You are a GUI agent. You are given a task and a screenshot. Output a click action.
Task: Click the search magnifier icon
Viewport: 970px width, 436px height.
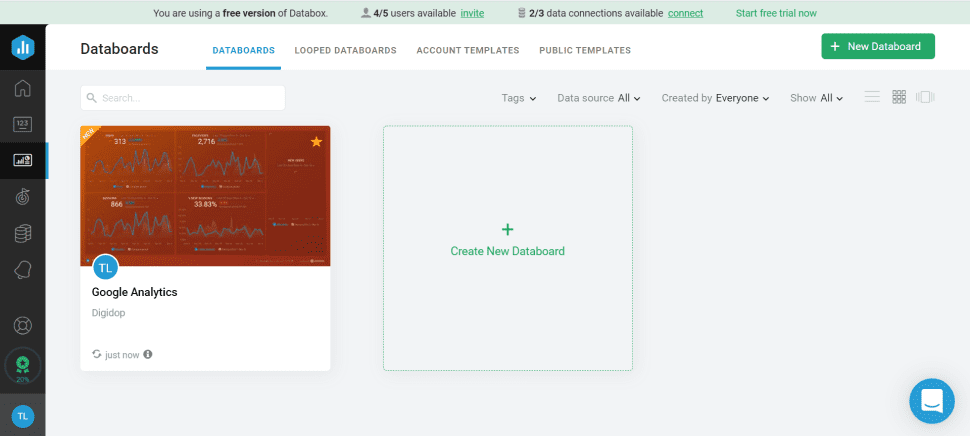92,98
